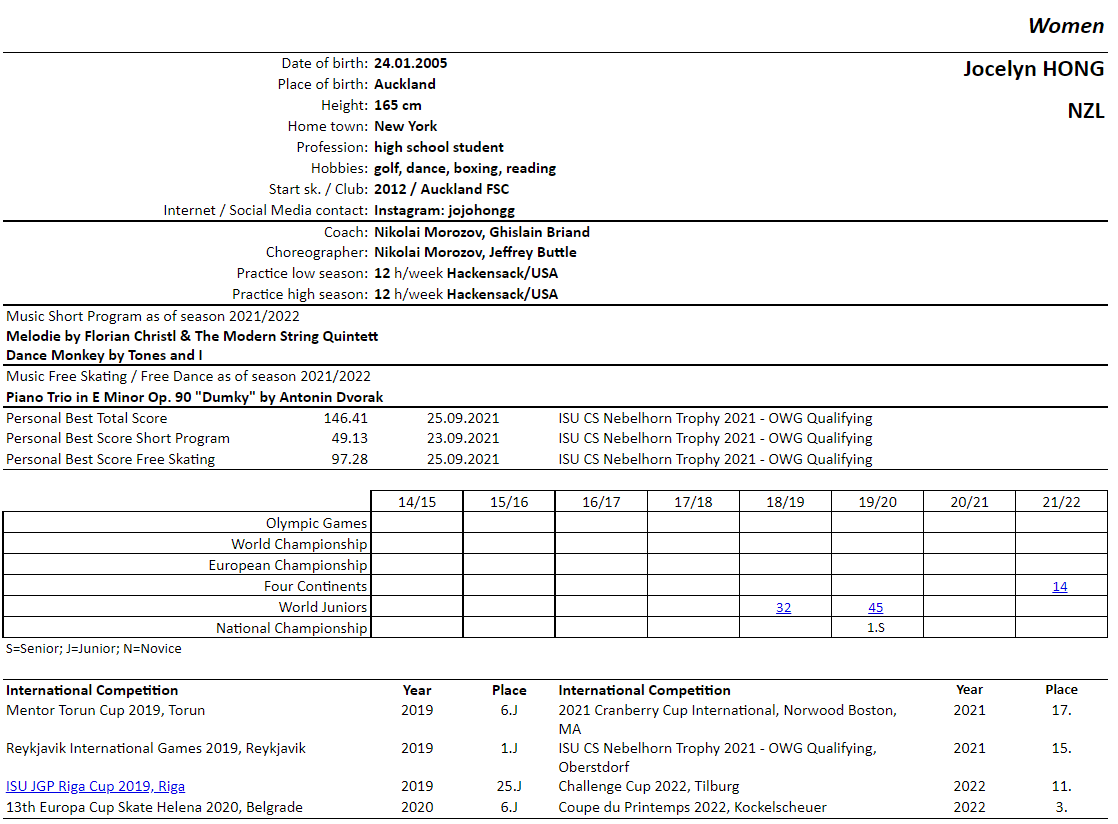Click place 17. for Cranberry Cup
This screenshot has width=1118, height=824.
pyautogui.click(x=1061, y=711)
